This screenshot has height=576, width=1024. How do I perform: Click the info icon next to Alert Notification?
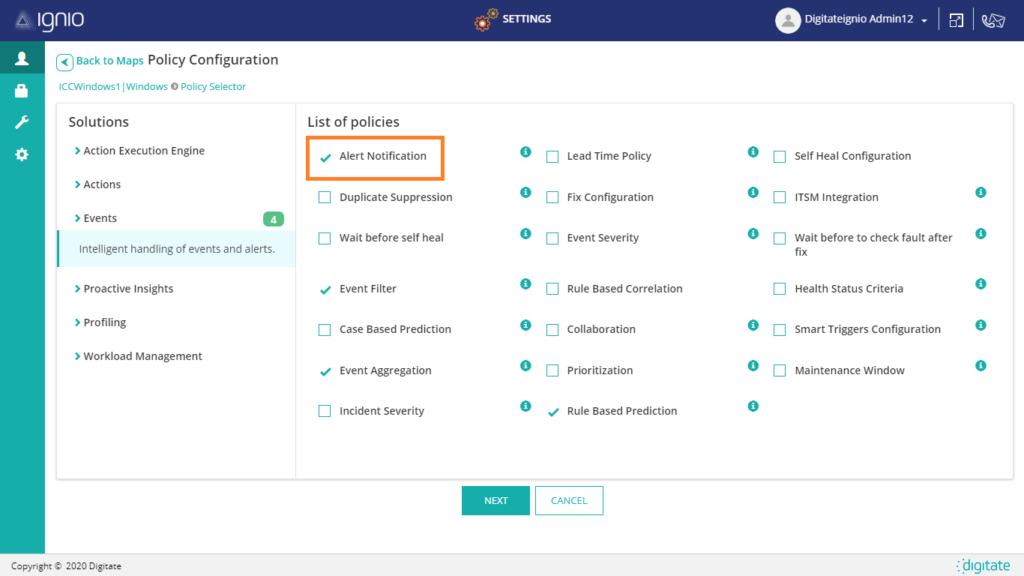[525, 152]
